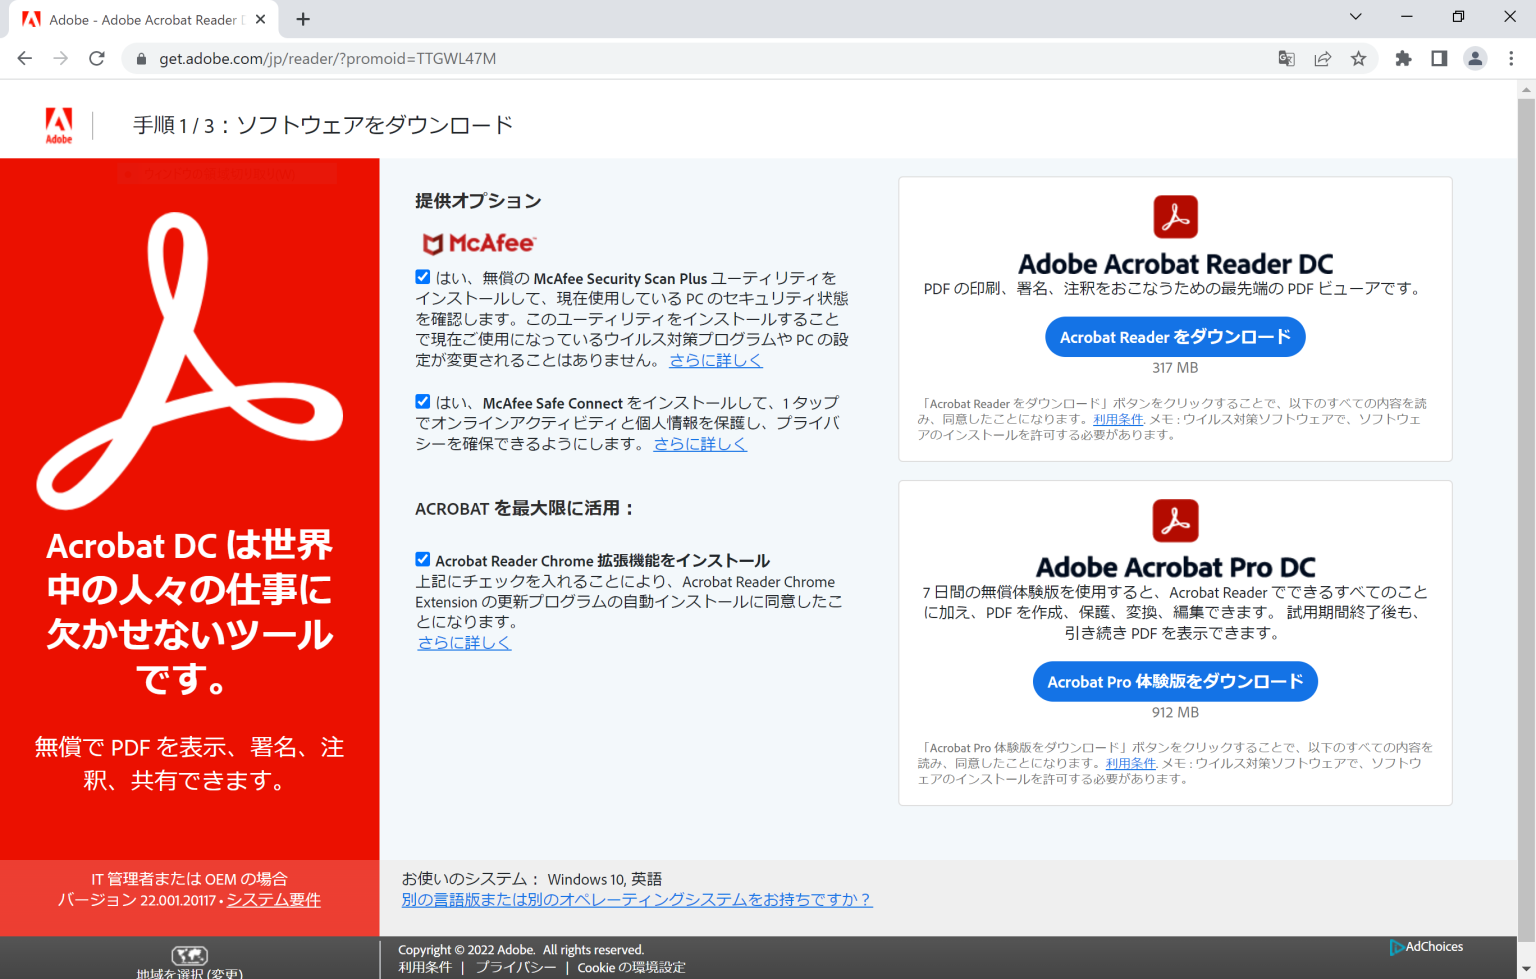Open the browser extensions puzzle icon
This screenshot has width=1536, height=979.
1403,58
